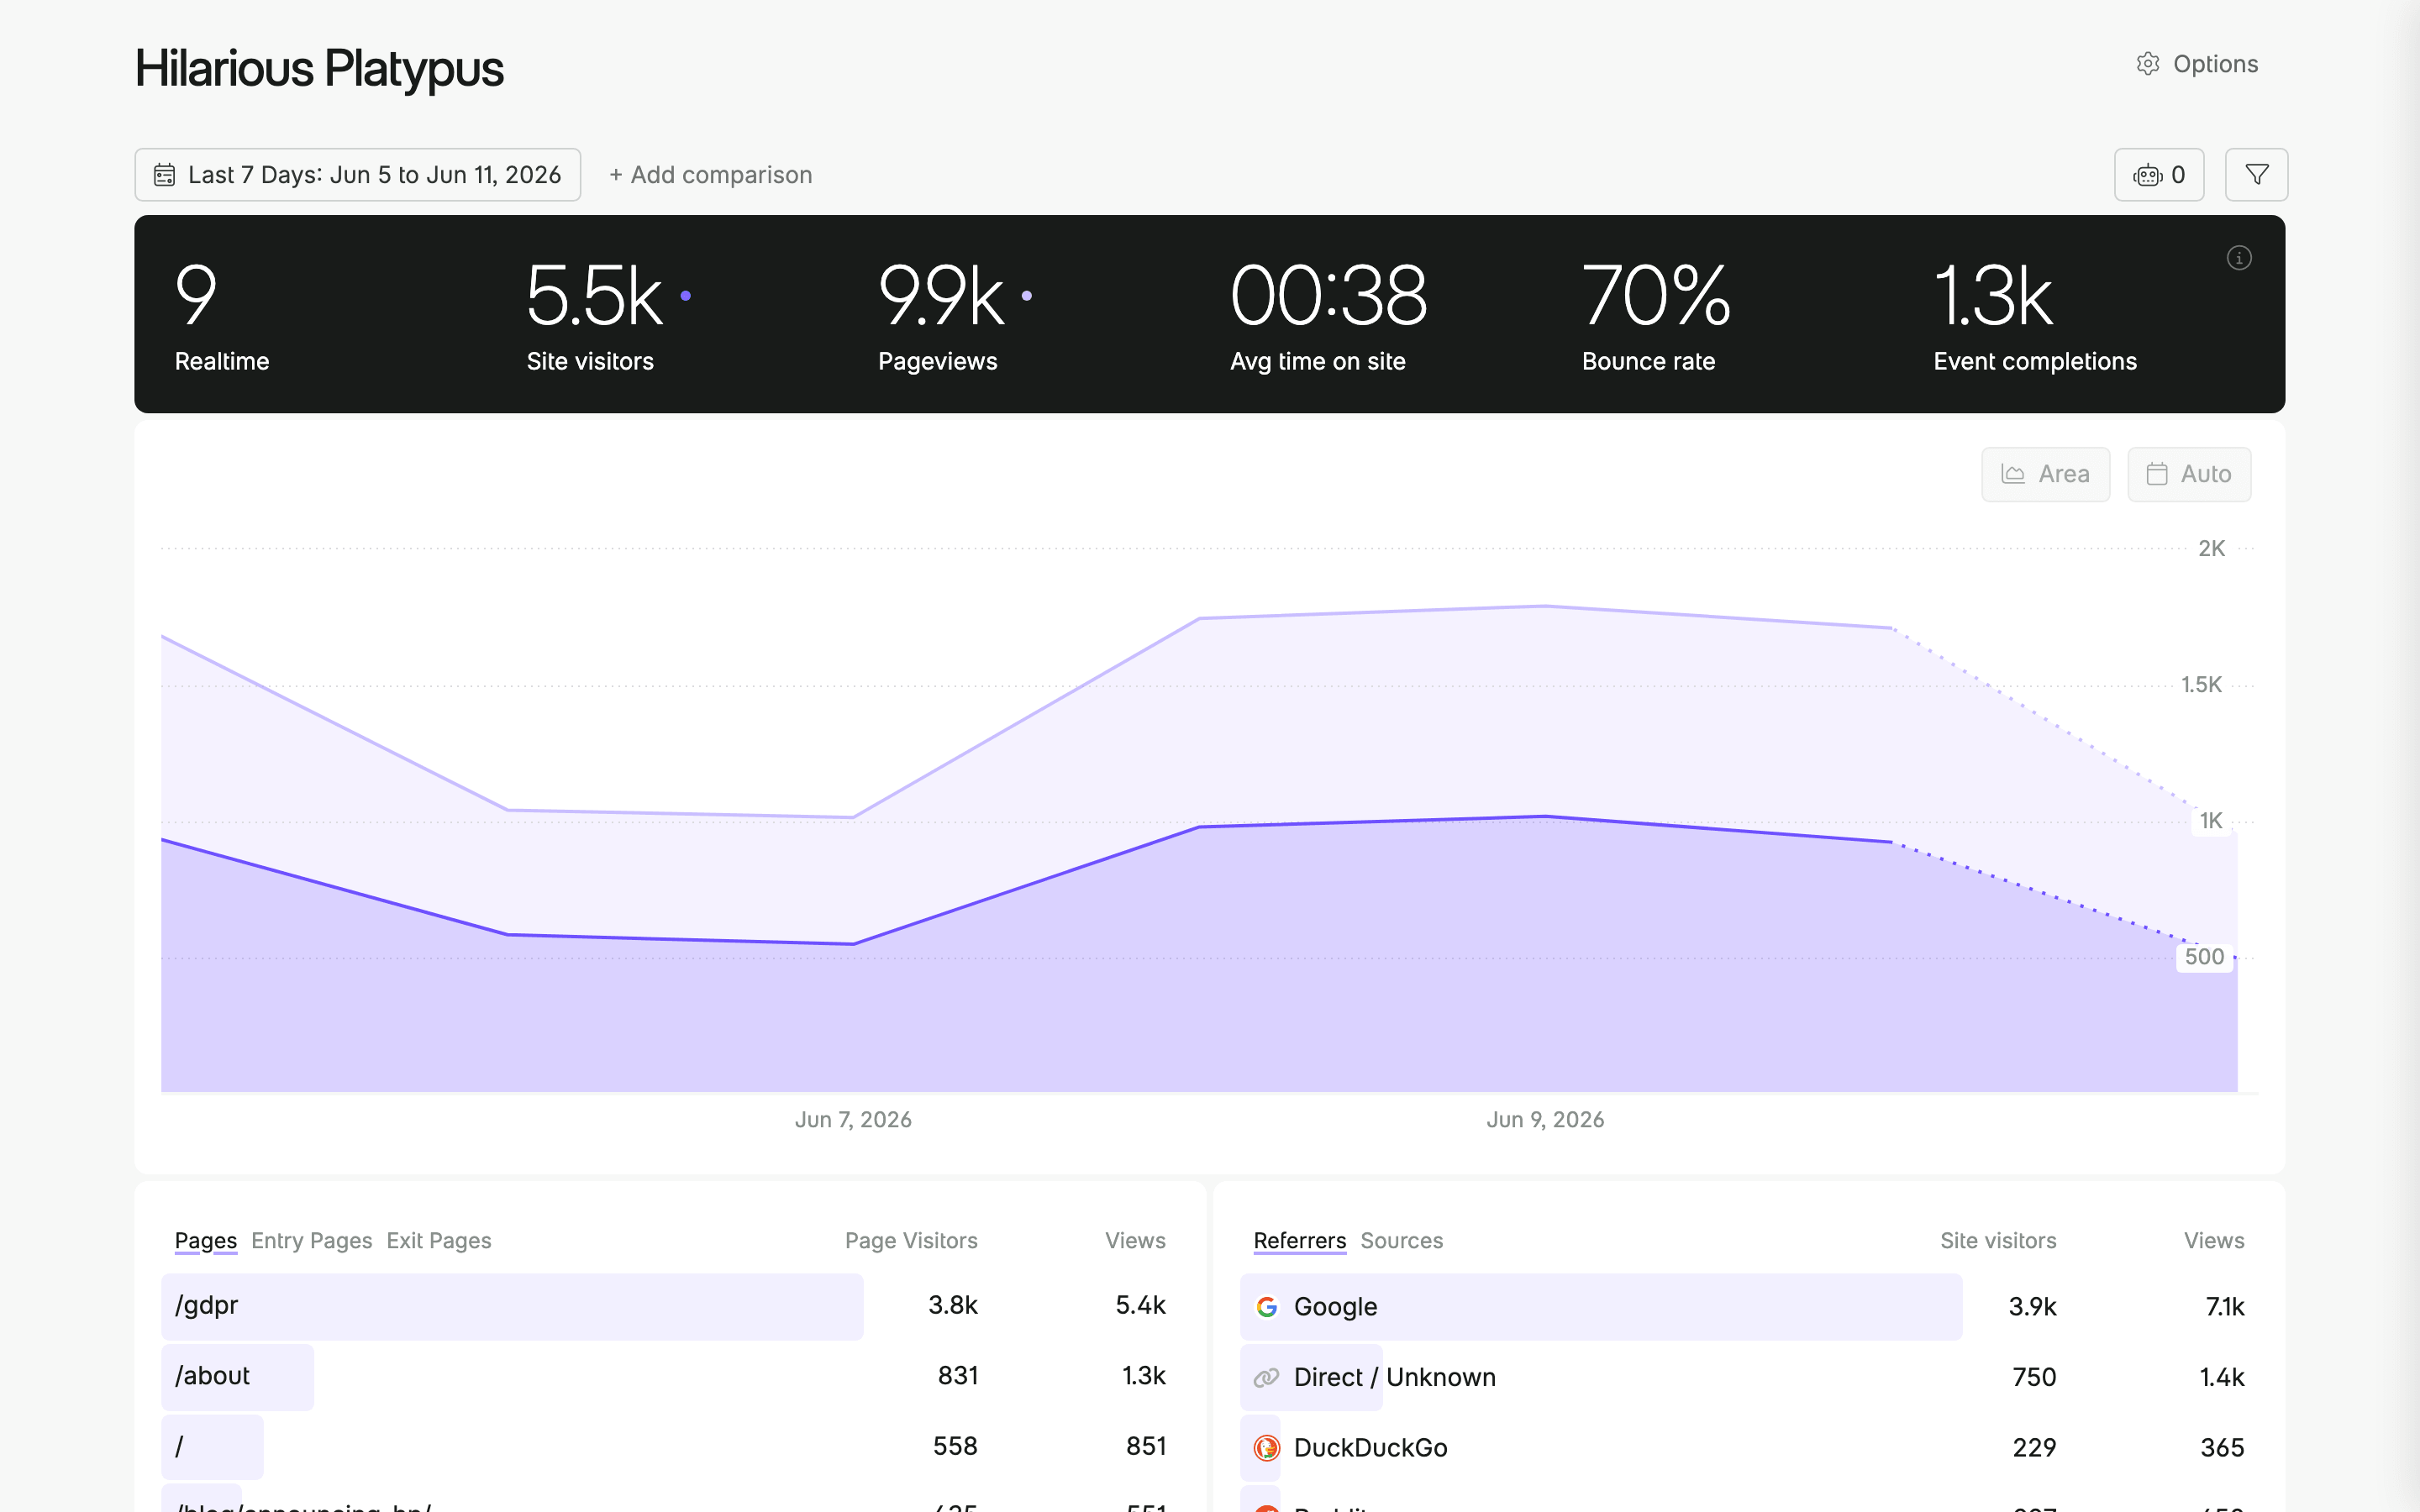2420x1512 pixels.
Task: Click 229 visitors value for DuckDuckGo
Action: 2034,1447
